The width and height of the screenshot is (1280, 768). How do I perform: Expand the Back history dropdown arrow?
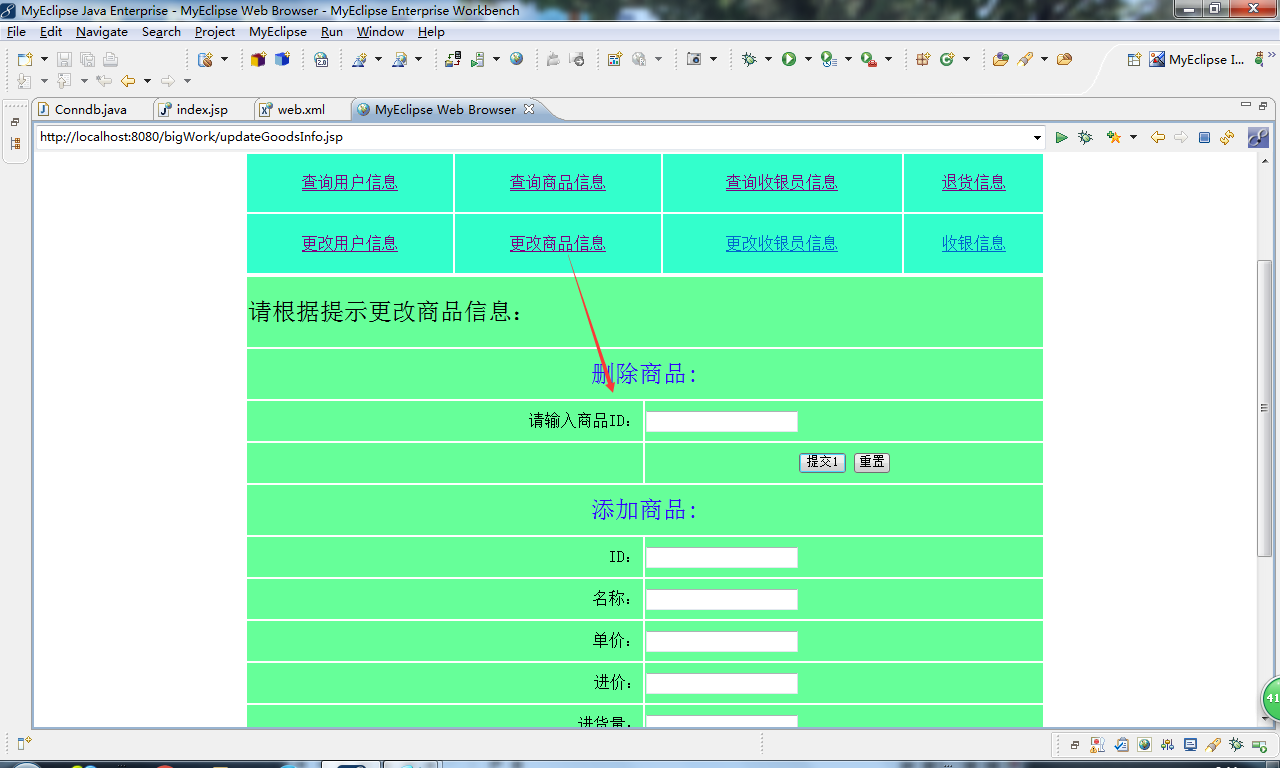click(x=147, y=81)
